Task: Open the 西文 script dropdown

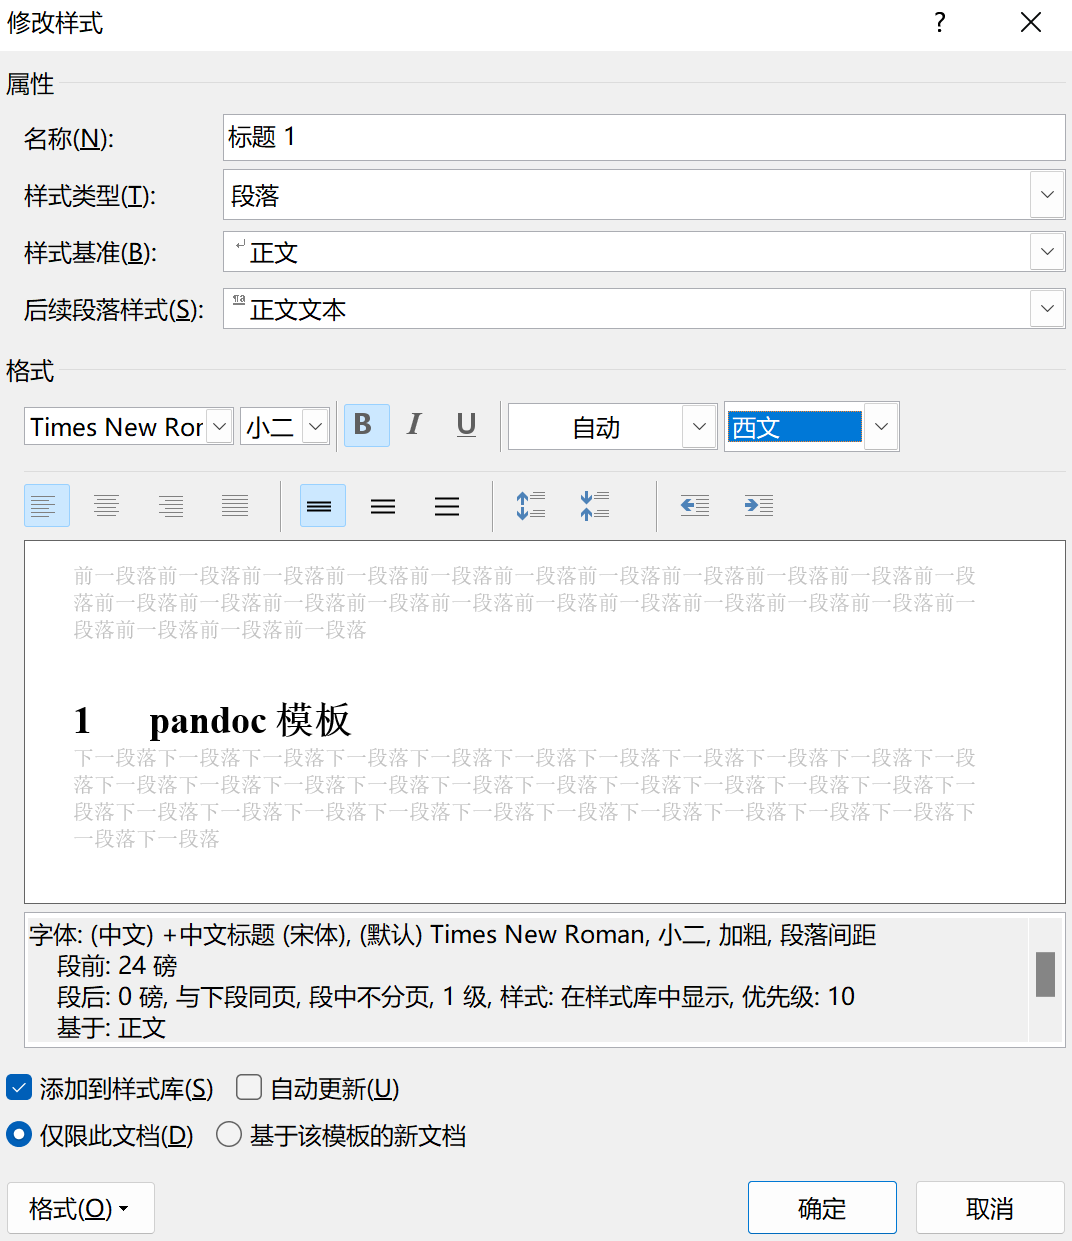Action: click(881, 427)
